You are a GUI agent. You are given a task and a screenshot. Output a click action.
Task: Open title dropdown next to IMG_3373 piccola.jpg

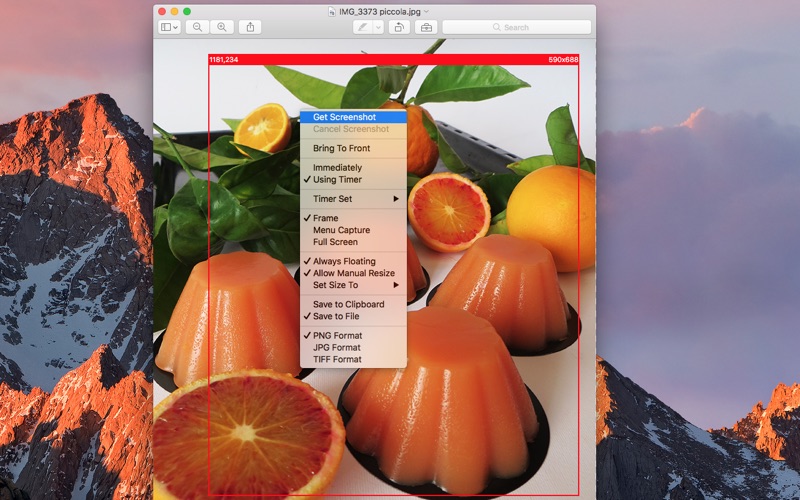(x=427, y=11)
